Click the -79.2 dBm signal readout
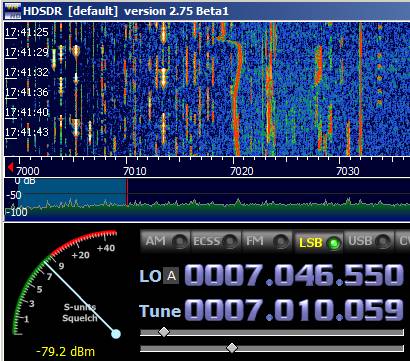Image resolution: width=410 pixels, height=361 pixels. 65,351
